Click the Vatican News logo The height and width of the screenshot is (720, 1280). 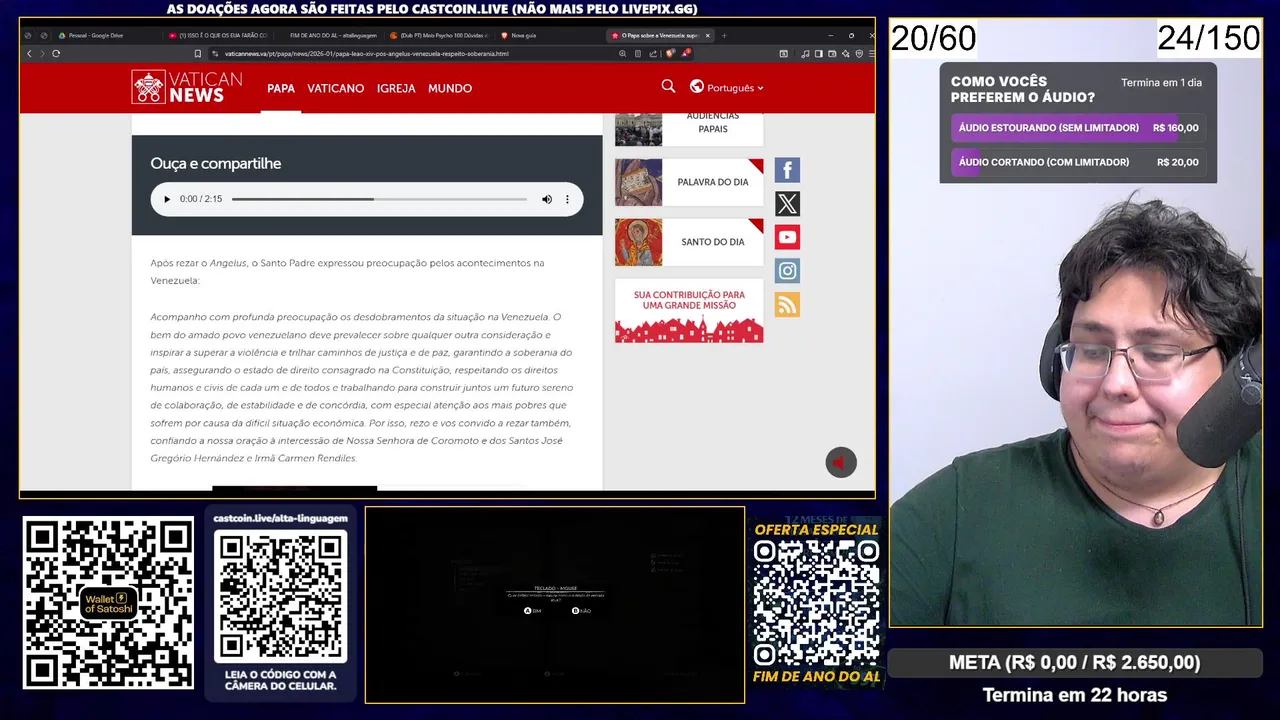[187, 87]
